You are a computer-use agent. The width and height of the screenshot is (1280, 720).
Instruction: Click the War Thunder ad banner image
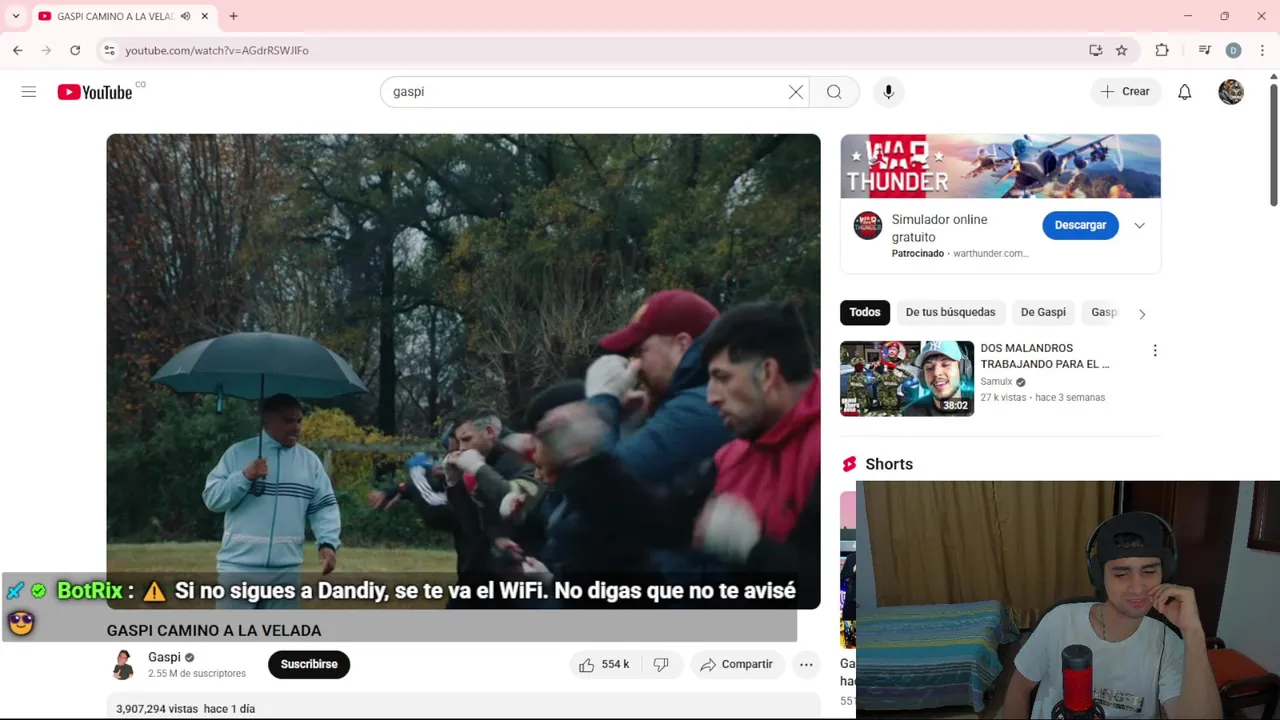[x=1000, y=166]
